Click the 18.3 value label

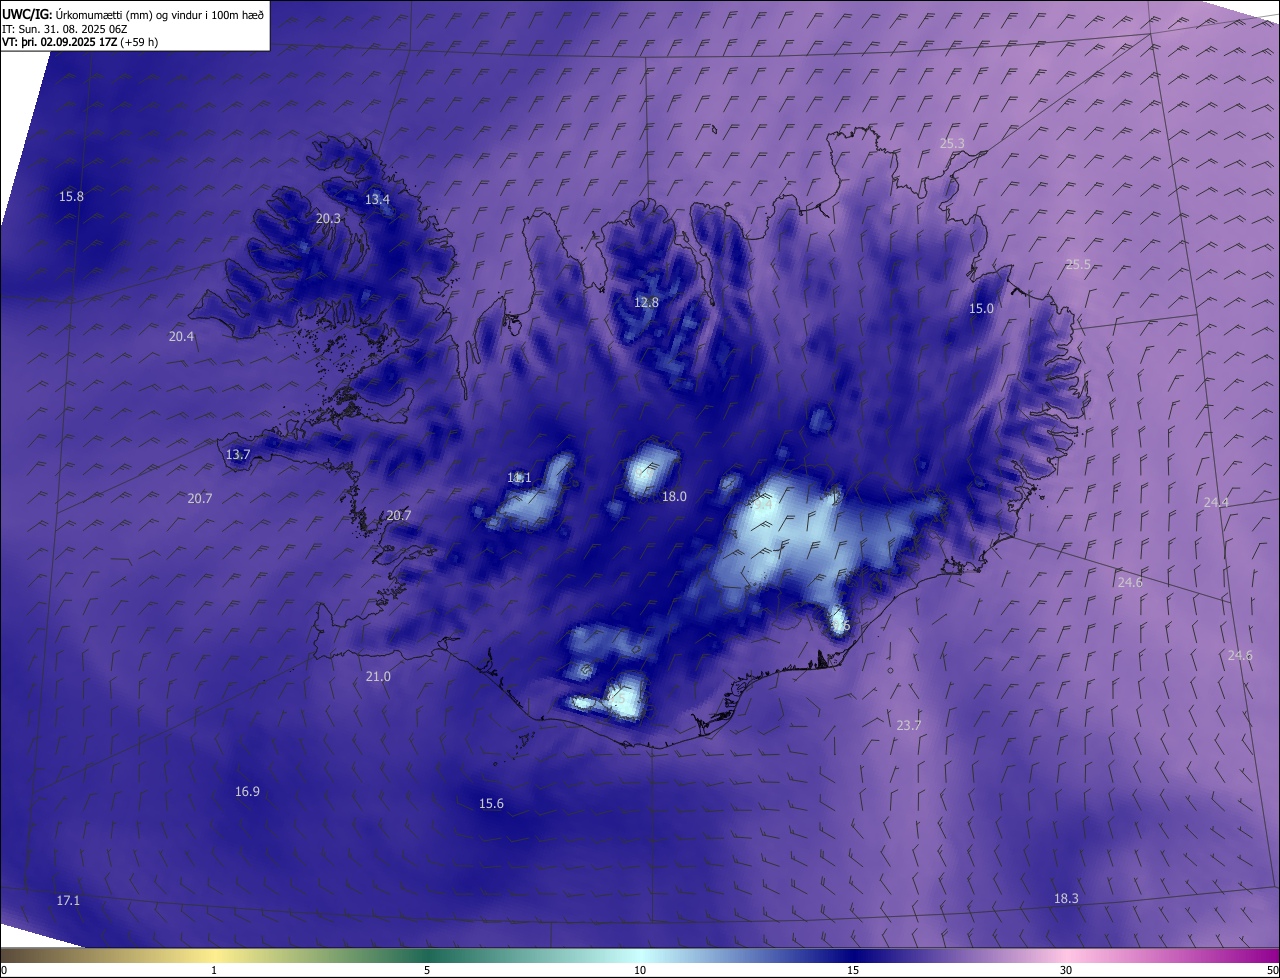pos(1066,899)
